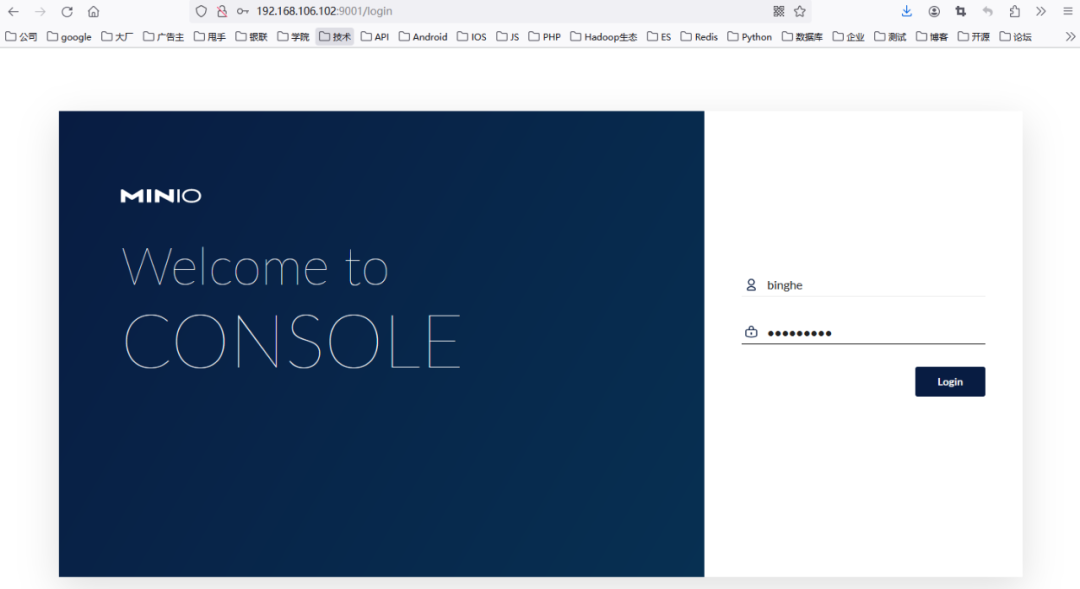Open the 学院 bookmarks folder
Screen dimensions: 1080x589
(x=293, y=37)
